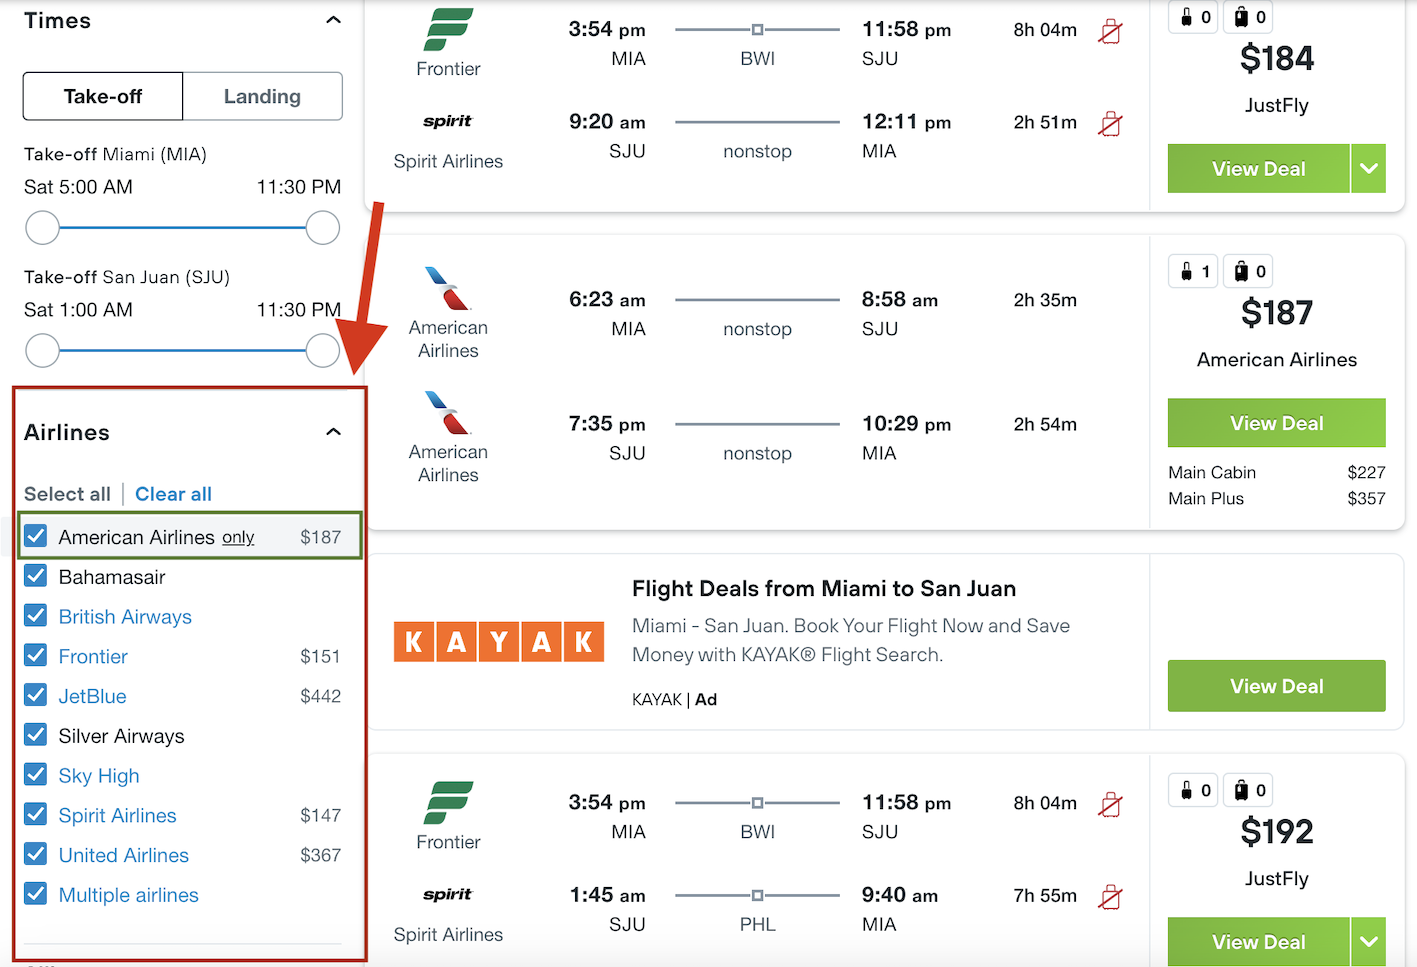Click the left handle of Take-off Miami slider
Screen dimensions: 1417x967
(x=42, y=228)
